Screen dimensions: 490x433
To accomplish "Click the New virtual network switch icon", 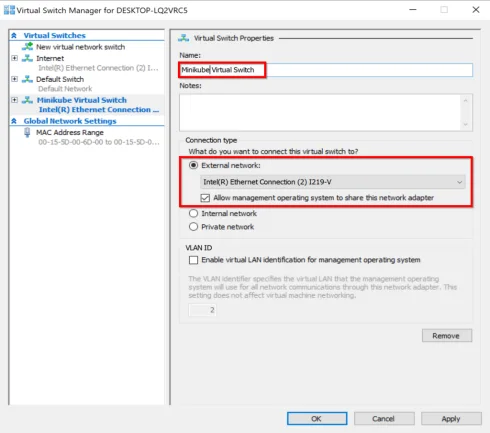I will (x=27, y=47).
